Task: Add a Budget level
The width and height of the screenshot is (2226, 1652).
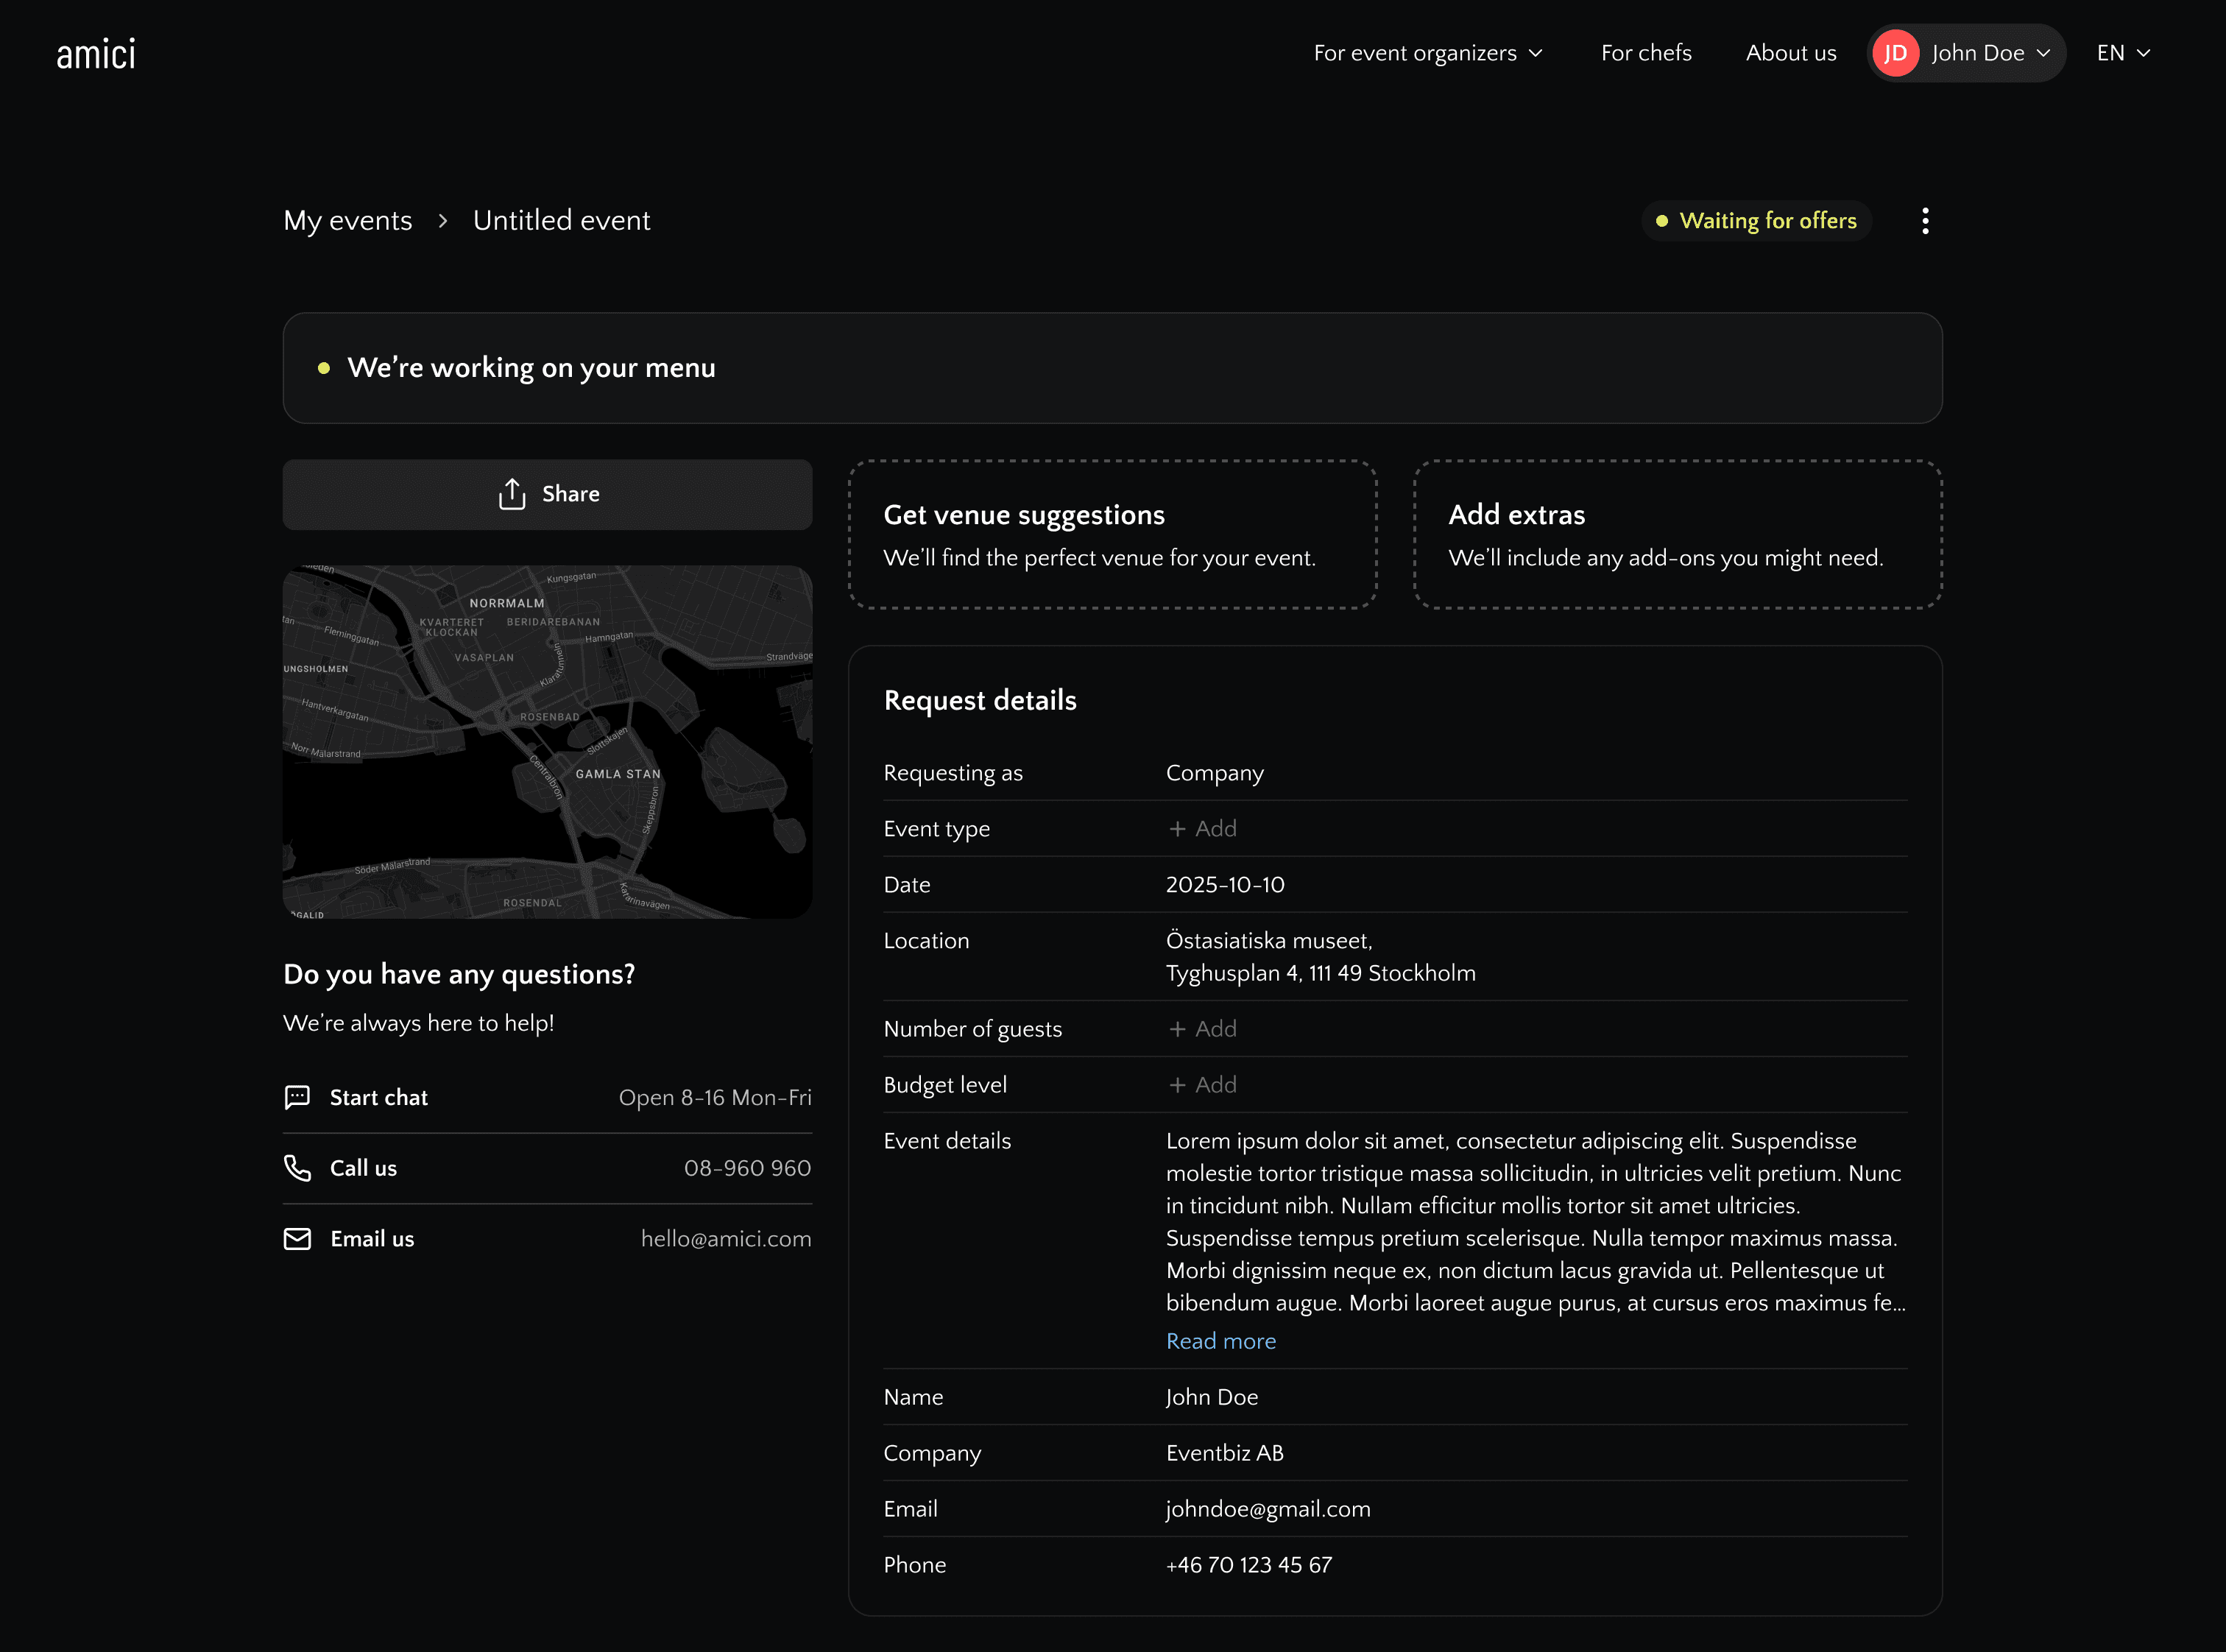Action: [1202, 1085]
